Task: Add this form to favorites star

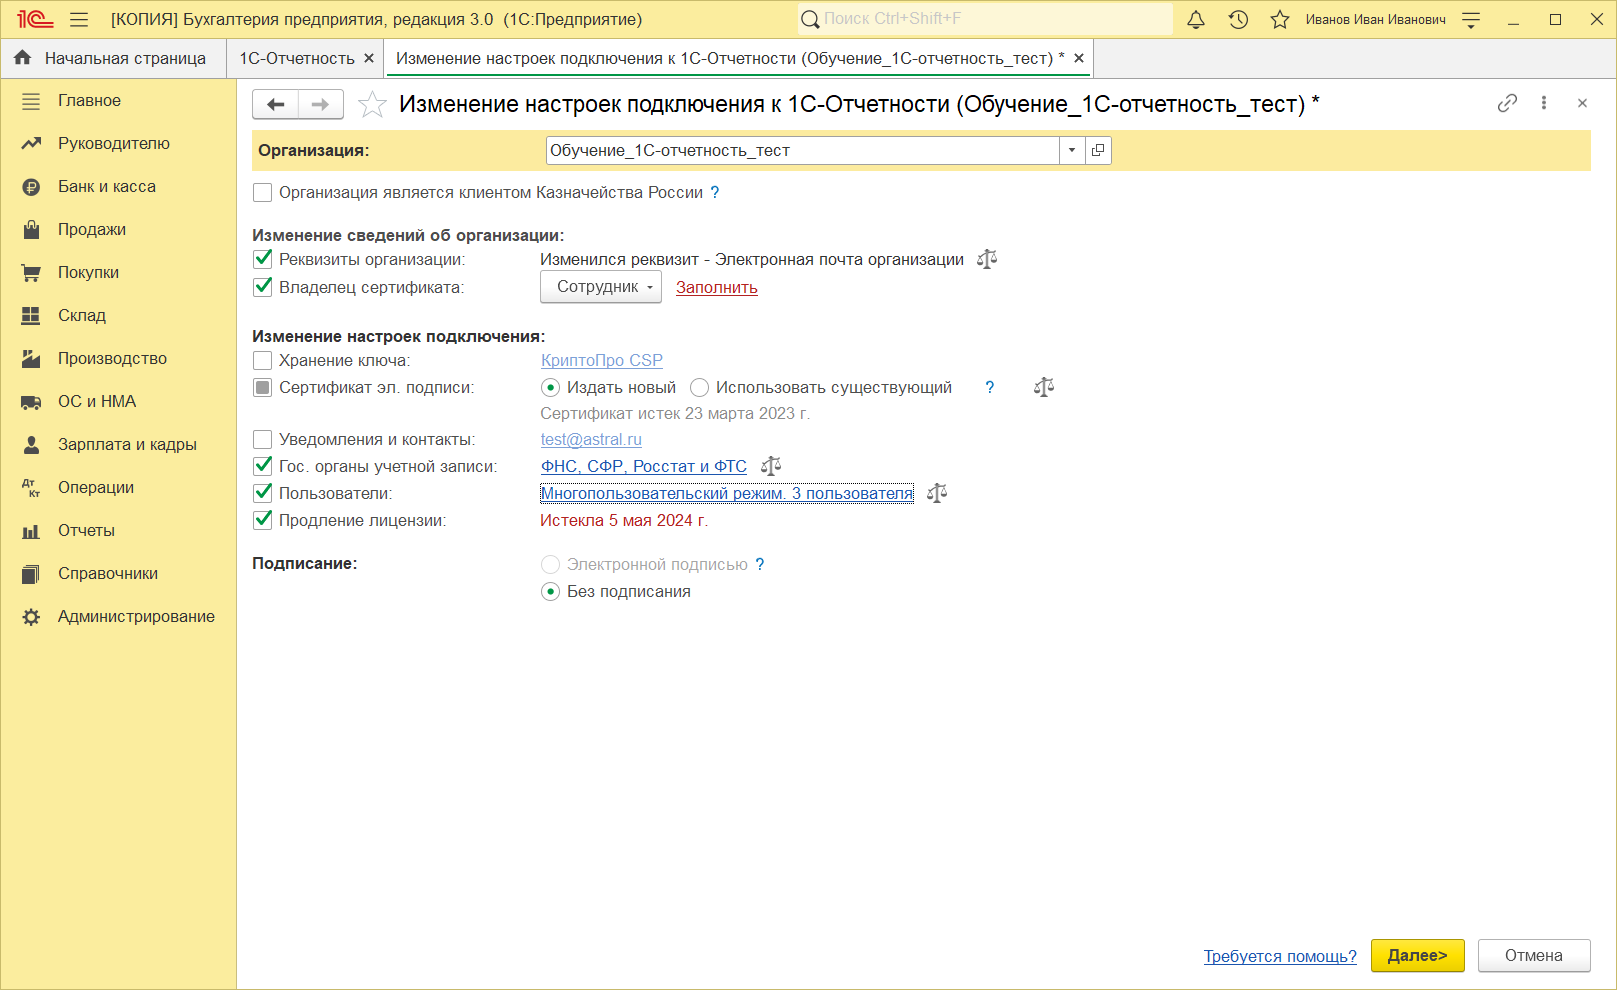Action: (x=372, y=104)
